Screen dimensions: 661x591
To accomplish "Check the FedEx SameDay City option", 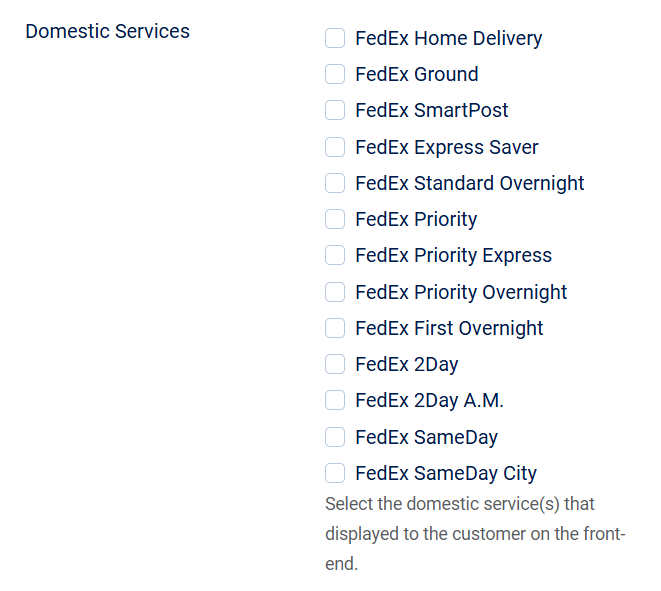I will (335, 474).
